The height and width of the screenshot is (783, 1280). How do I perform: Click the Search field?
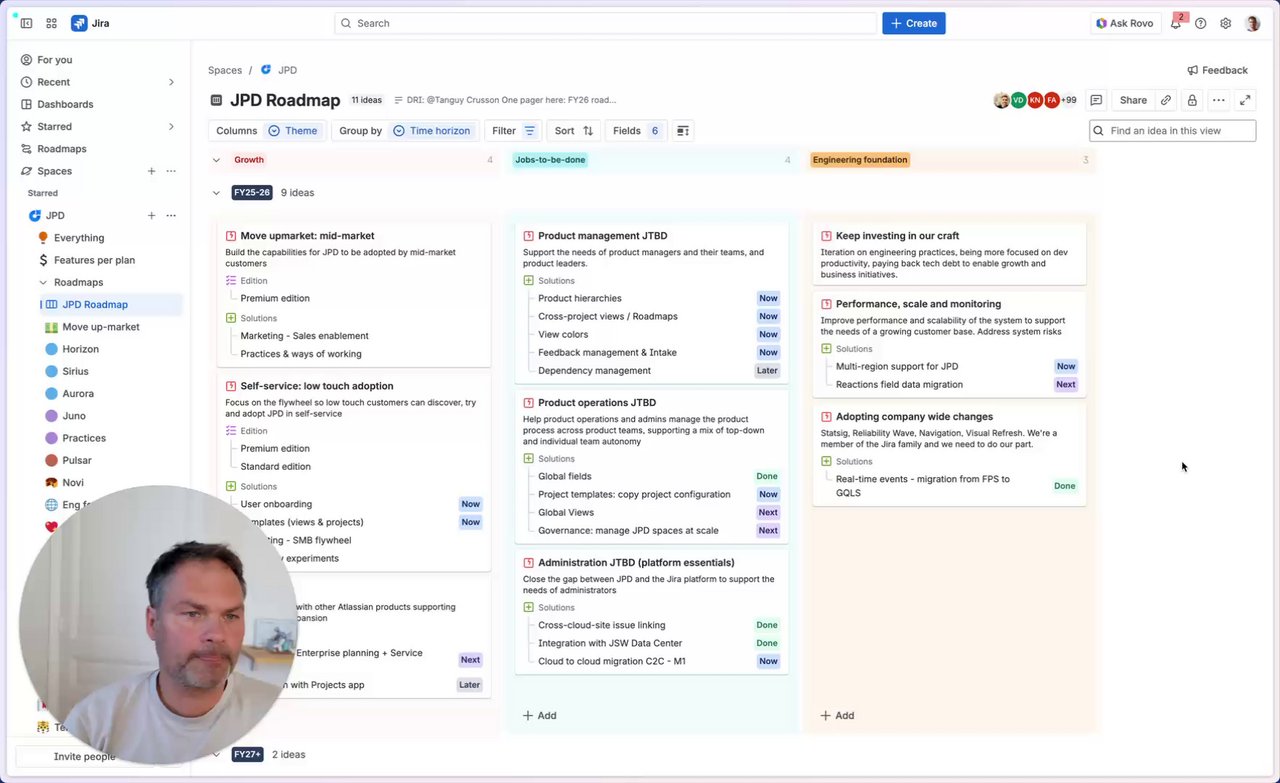tap(606, 23)
